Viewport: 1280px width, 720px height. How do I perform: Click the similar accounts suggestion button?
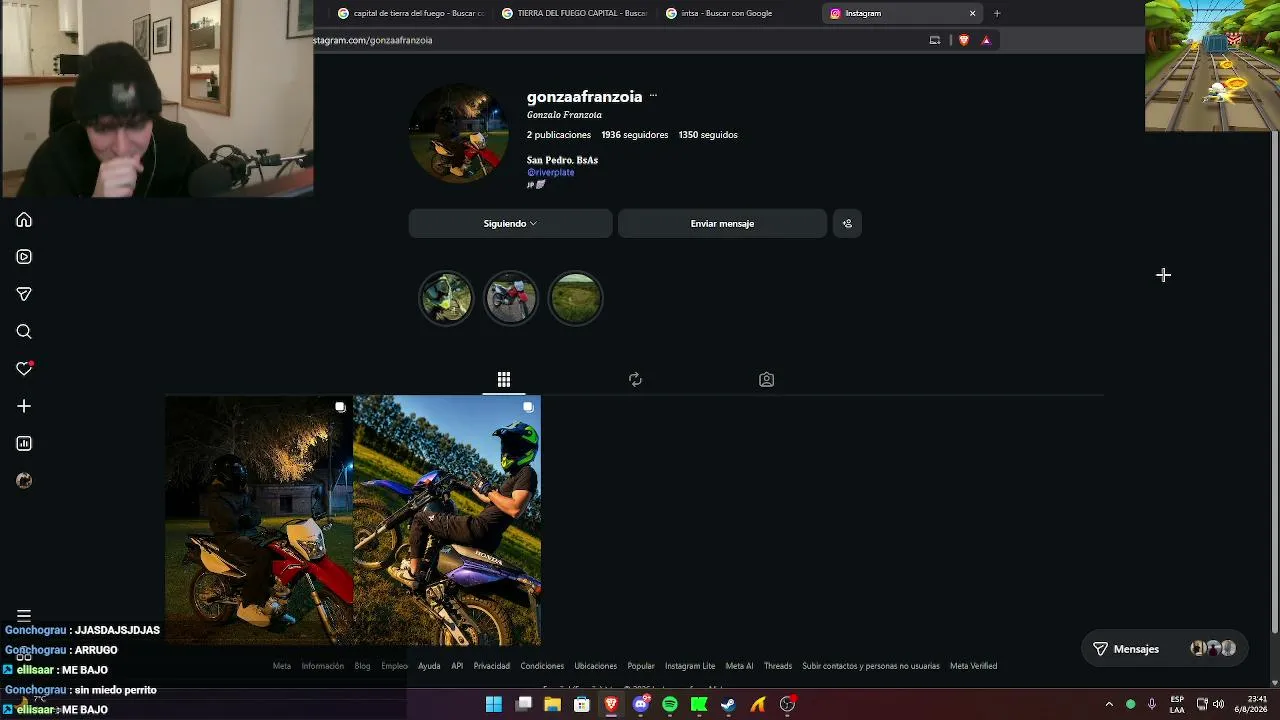coord(847,224)
